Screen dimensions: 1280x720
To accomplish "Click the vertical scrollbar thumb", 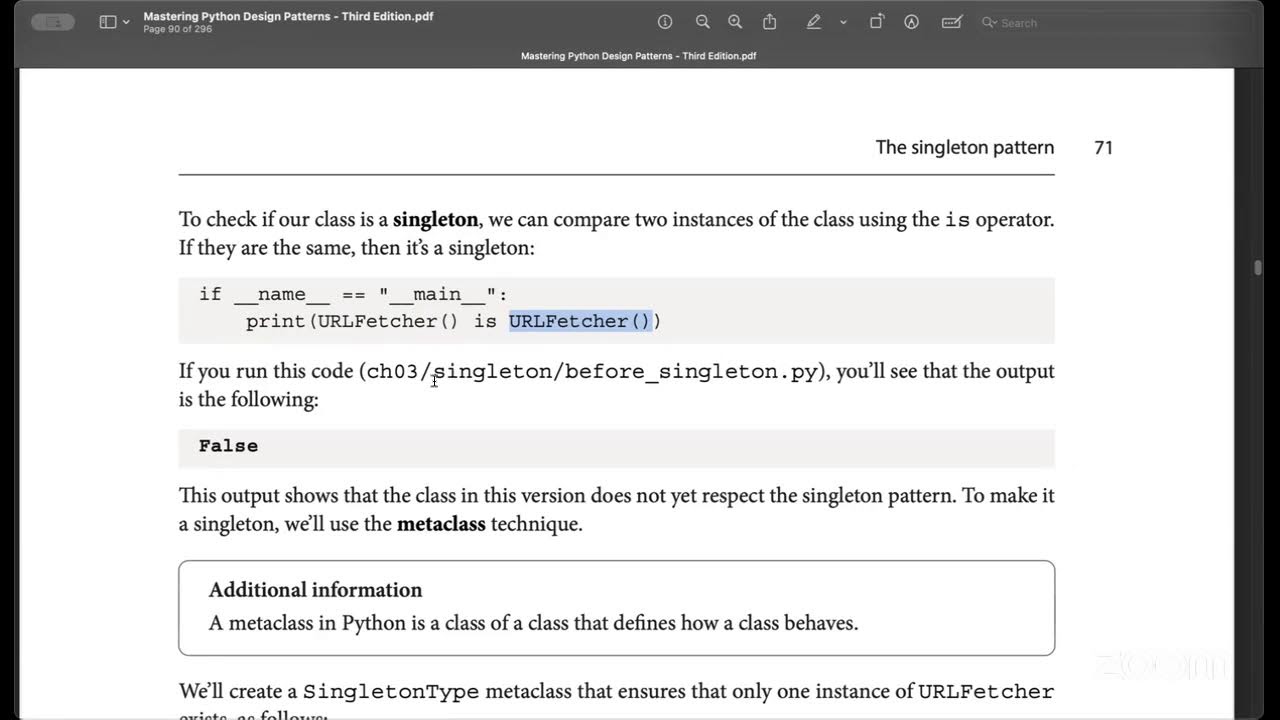I will [x=1257, y=268].
